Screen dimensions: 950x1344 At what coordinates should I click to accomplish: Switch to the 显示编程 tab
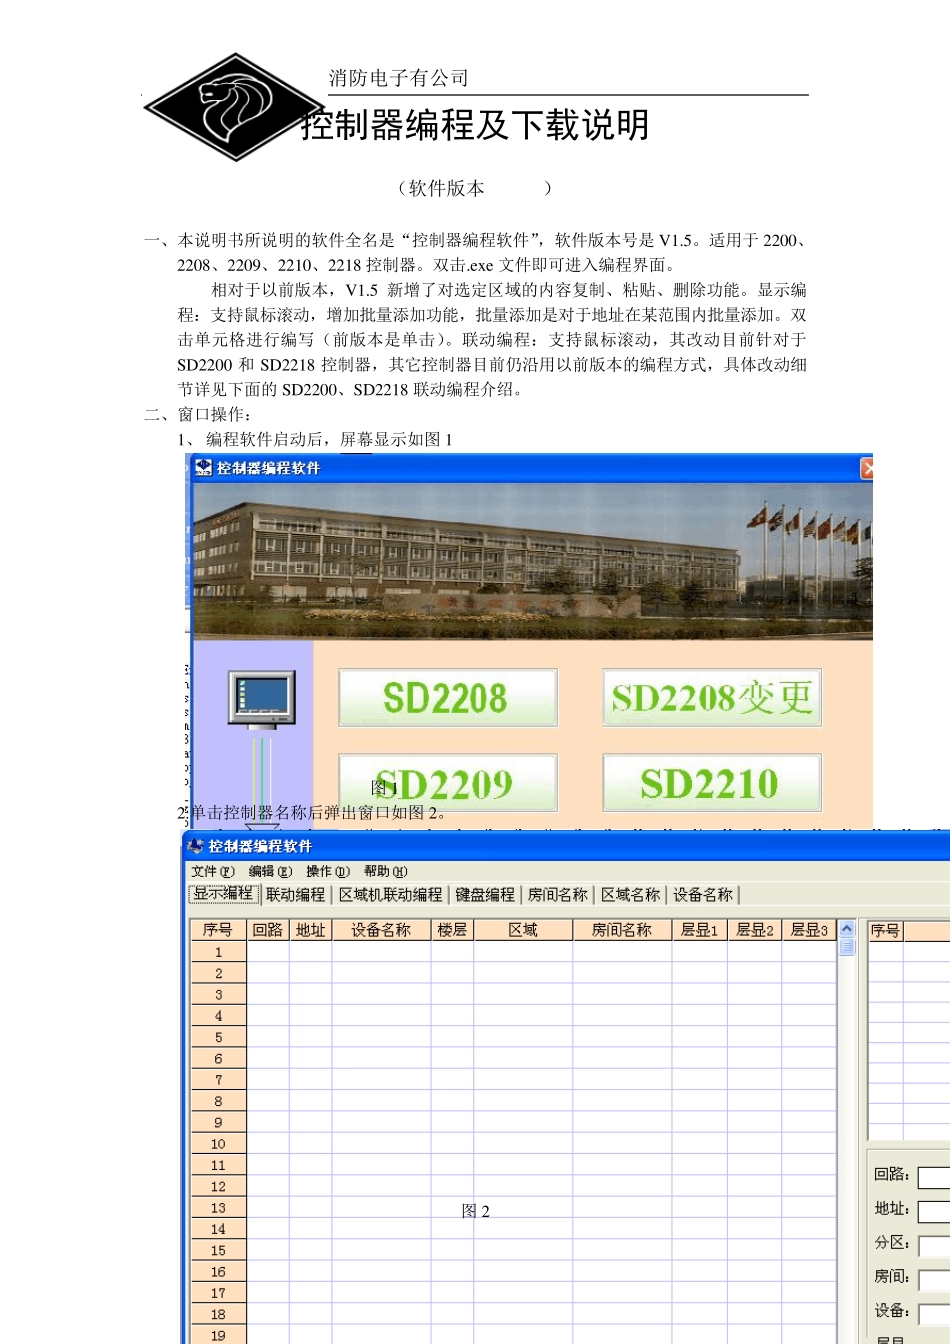(x=224, y=894)
